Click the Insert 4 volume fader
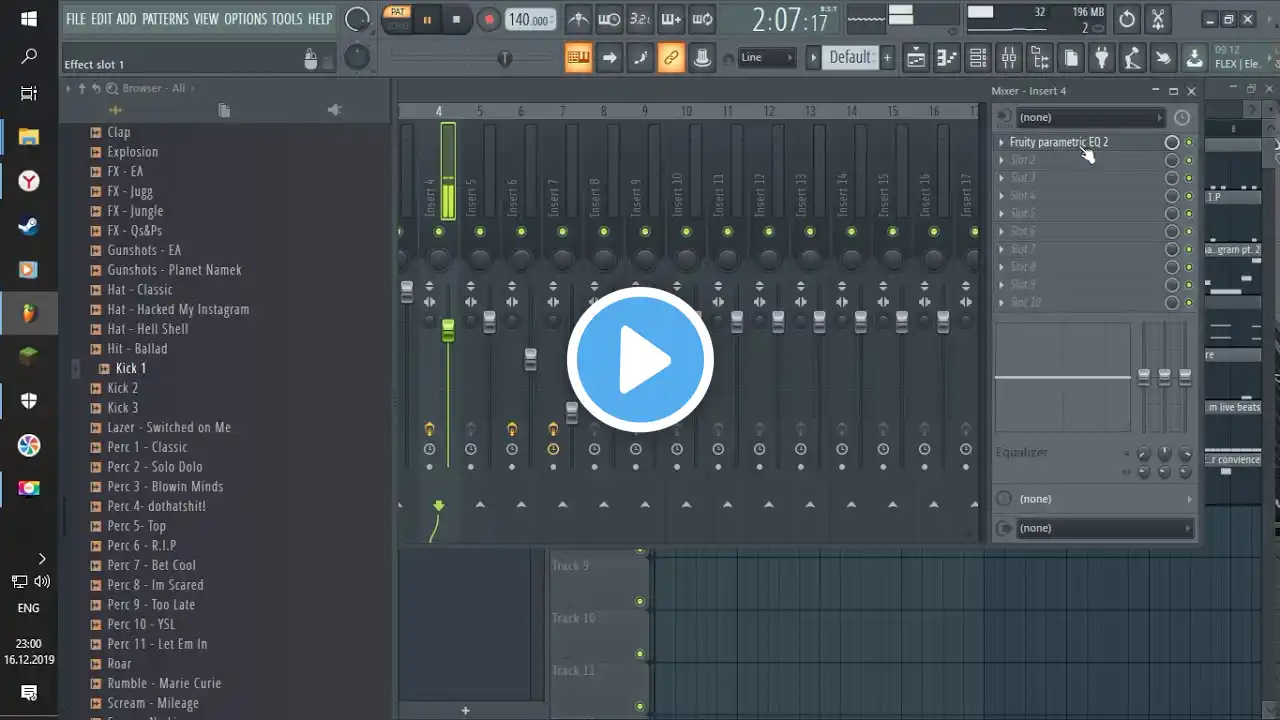 [448, 330]
